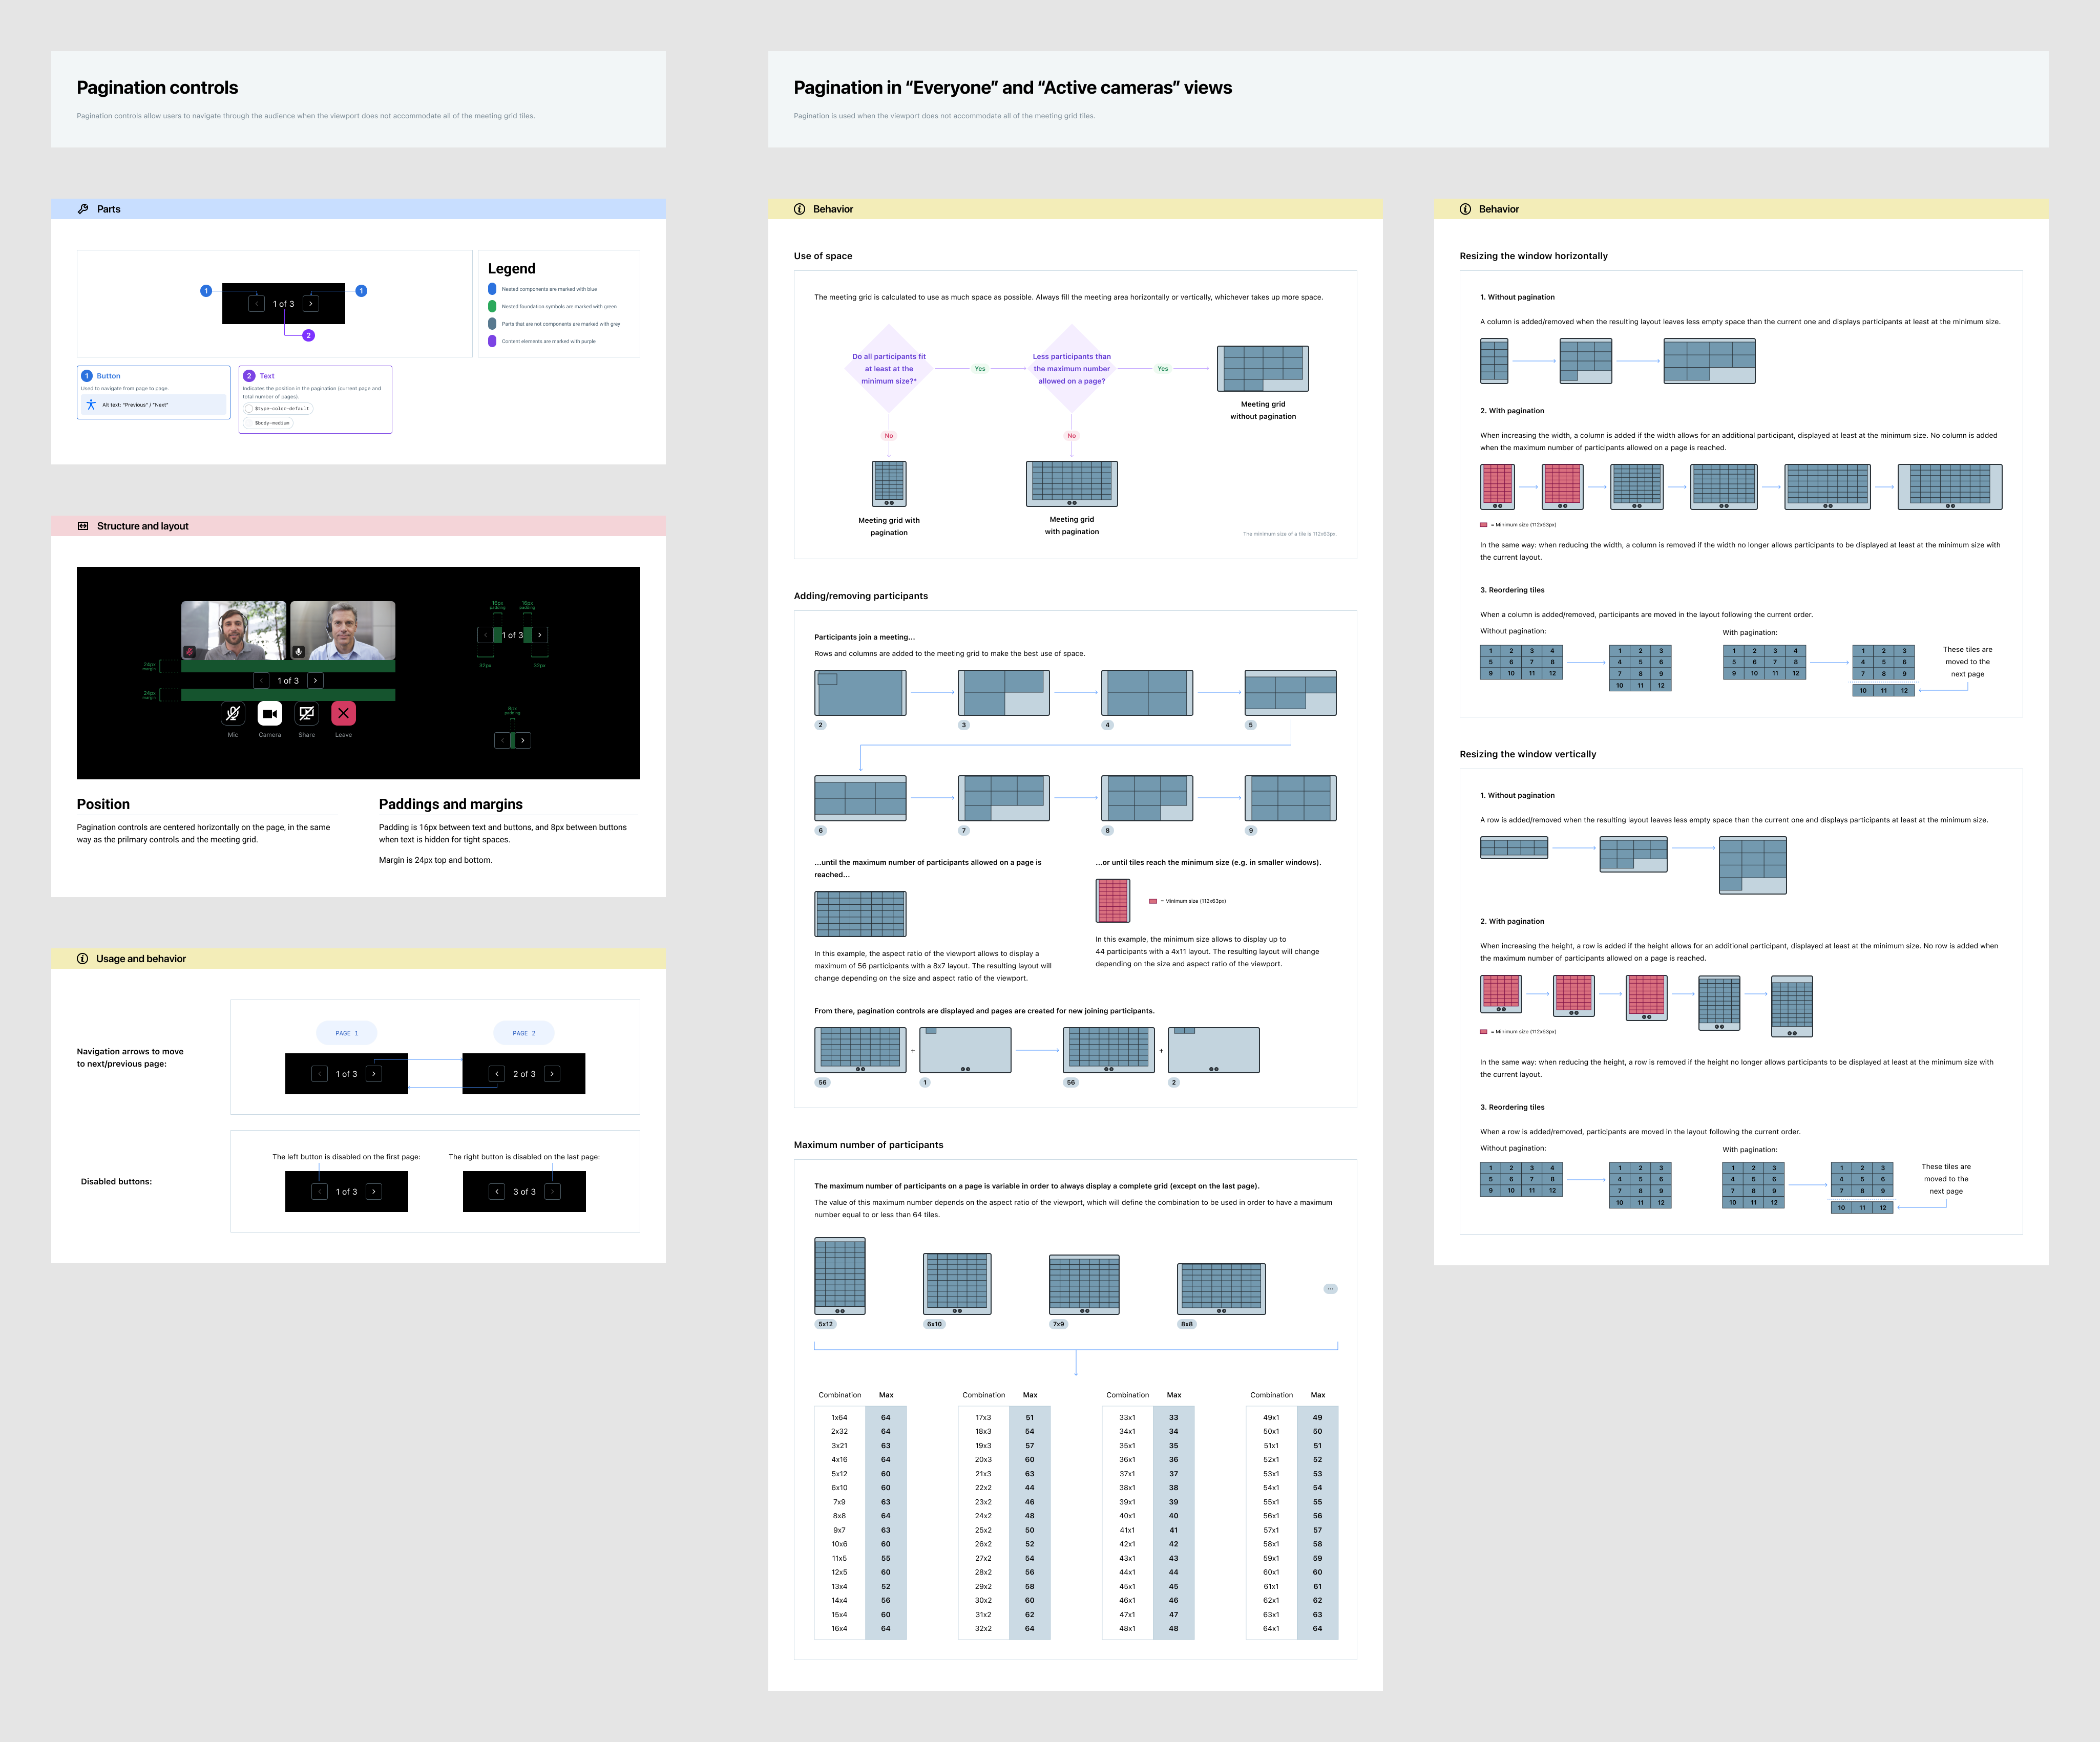Screen dimensions: 2100x1742
Task: Click the info icon in Behavior header above Use of space
Action: tap(800, 209)
